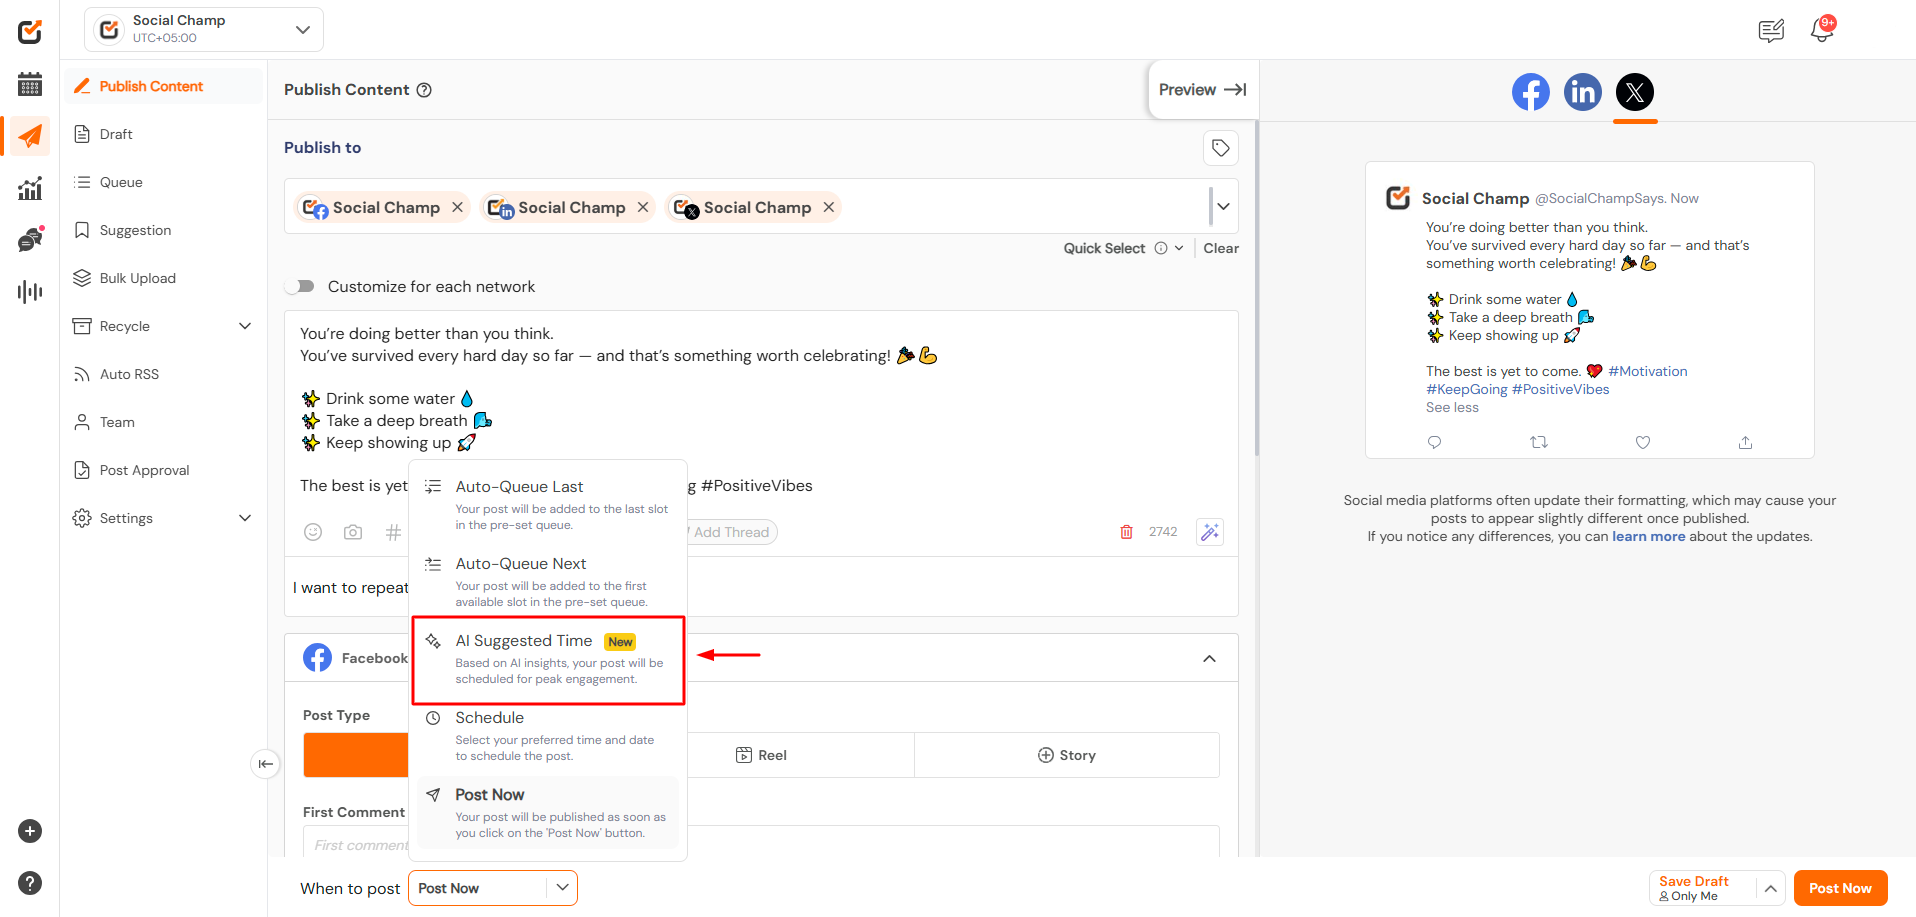1916x917 pixels.
Task: Click the Add Thread button
Action: (x=731, y=532)
